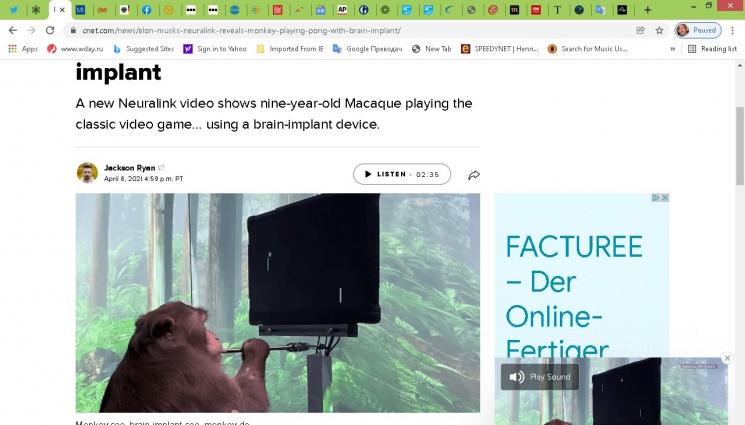The image size is (745, 425).
Task: Expand the hidden bookmarks overflow chevron
Action: pos(672,48)
